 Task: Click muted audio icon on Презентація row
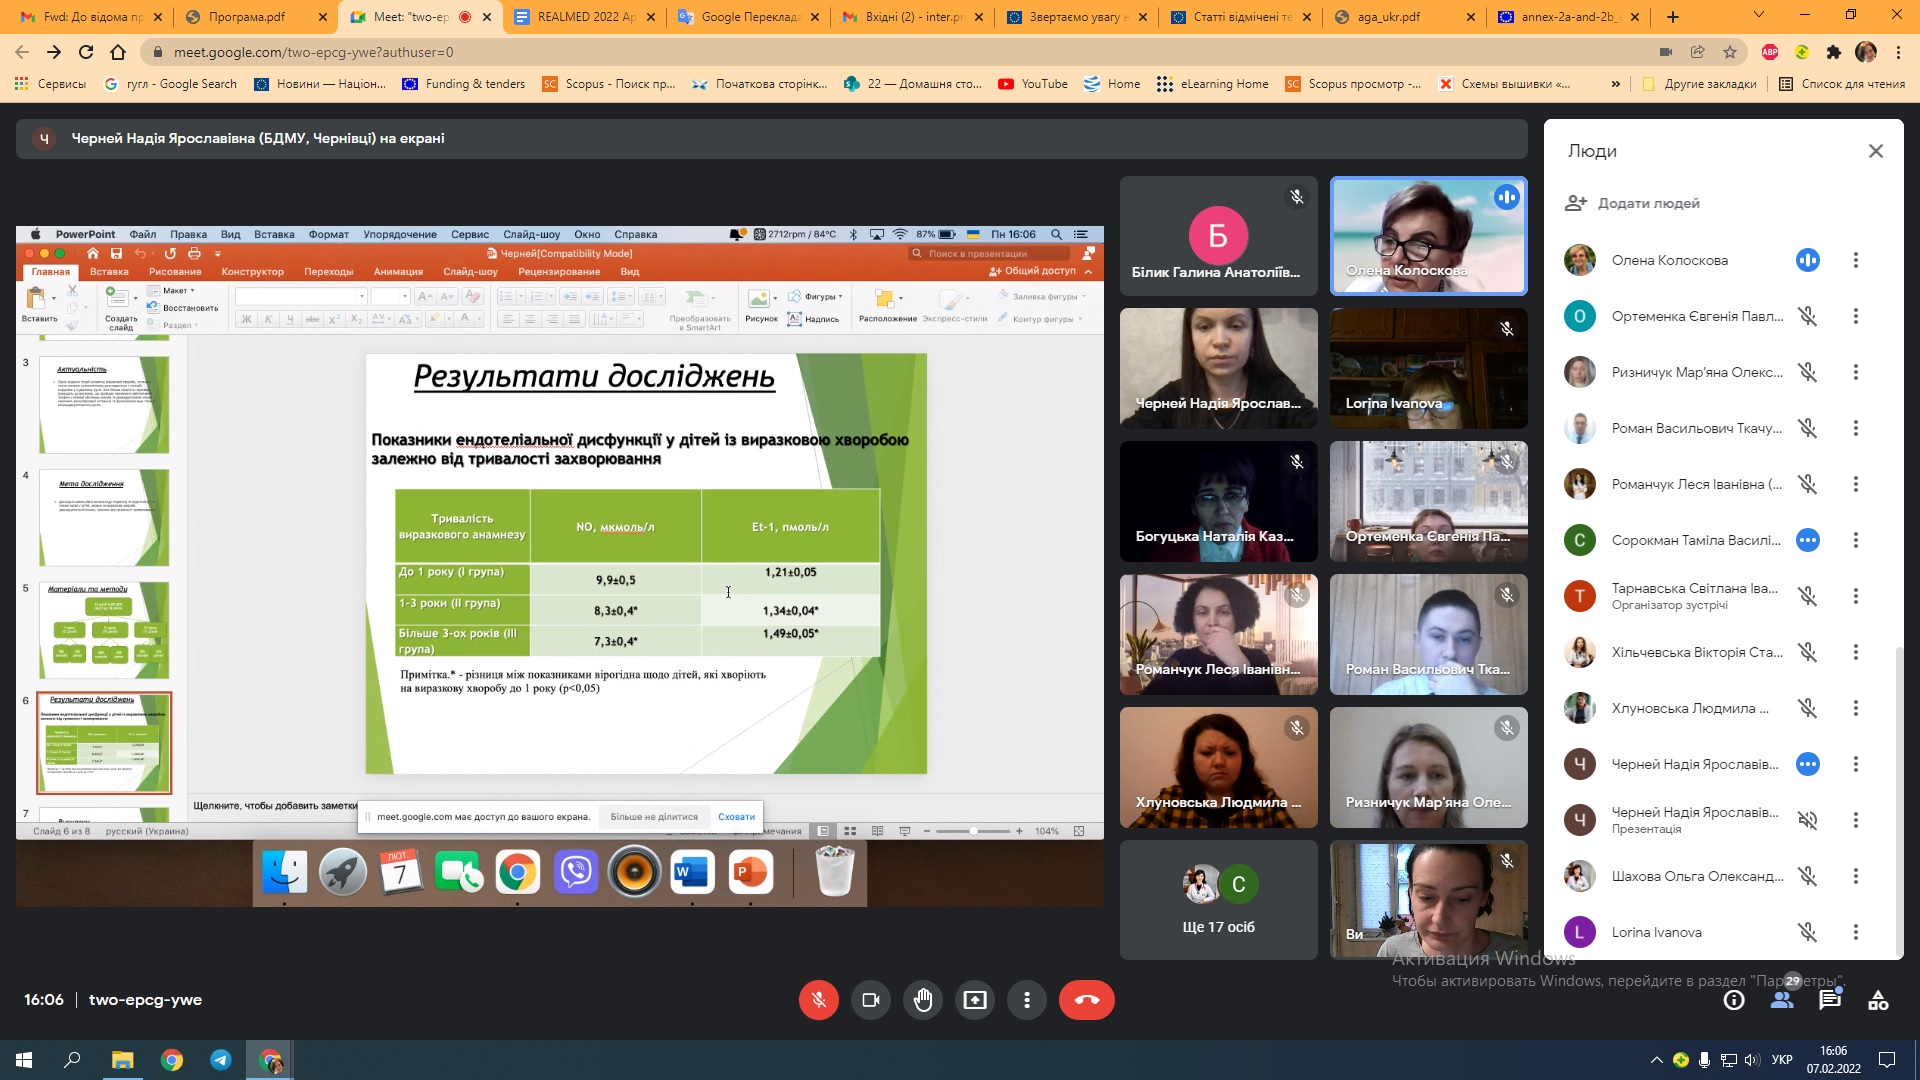coord(1807,820)
